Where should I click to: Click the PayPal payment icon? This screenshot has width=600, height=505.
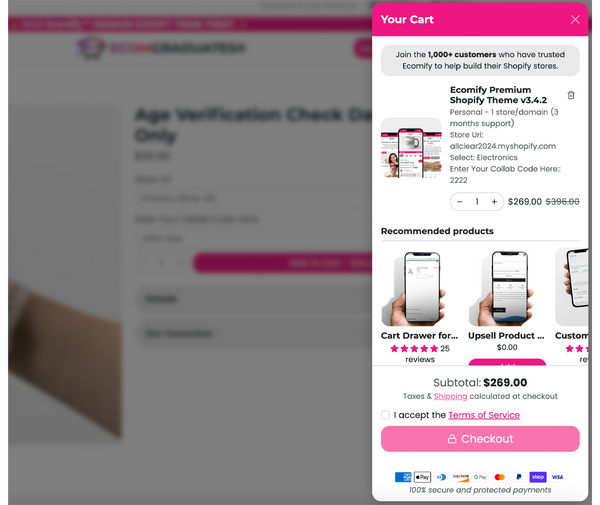(518, 477)
